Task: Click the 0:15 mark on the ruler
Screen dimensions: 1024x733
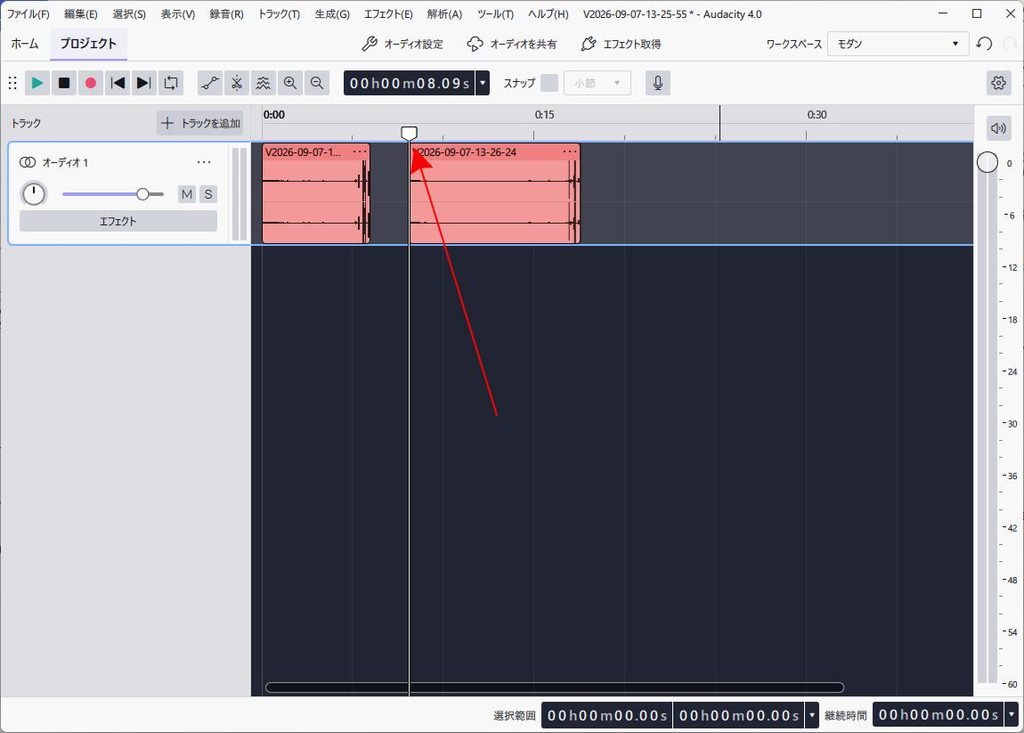Action: coord(544,115)
